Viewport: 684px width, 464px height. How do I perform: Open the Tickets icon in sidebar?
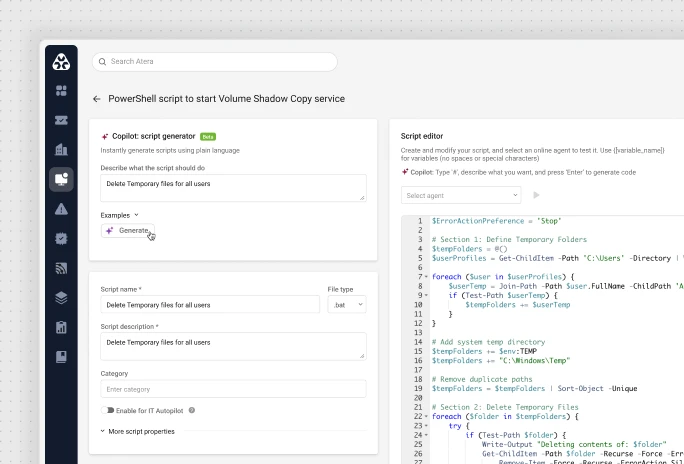pyautogui.click(x=61, y=120)
